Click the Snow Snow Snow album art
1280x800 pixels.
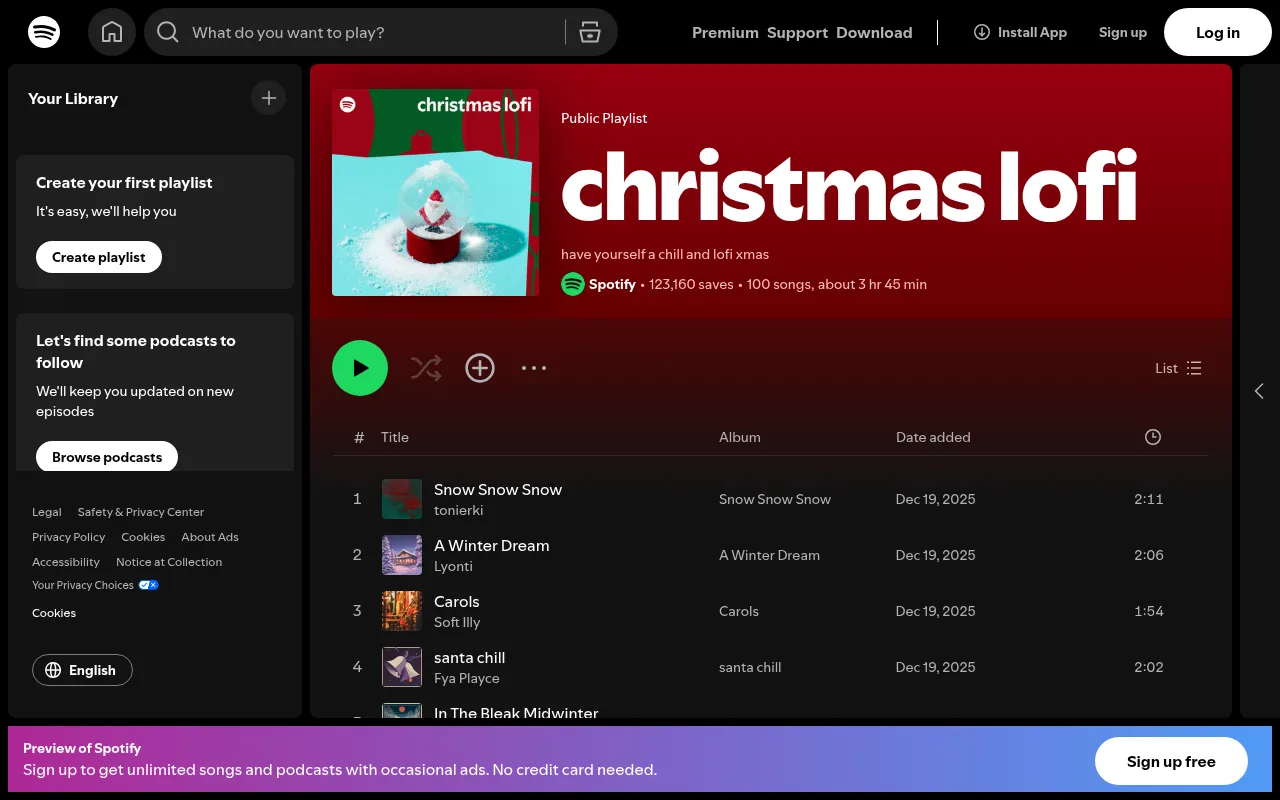[x=402, y=499]
